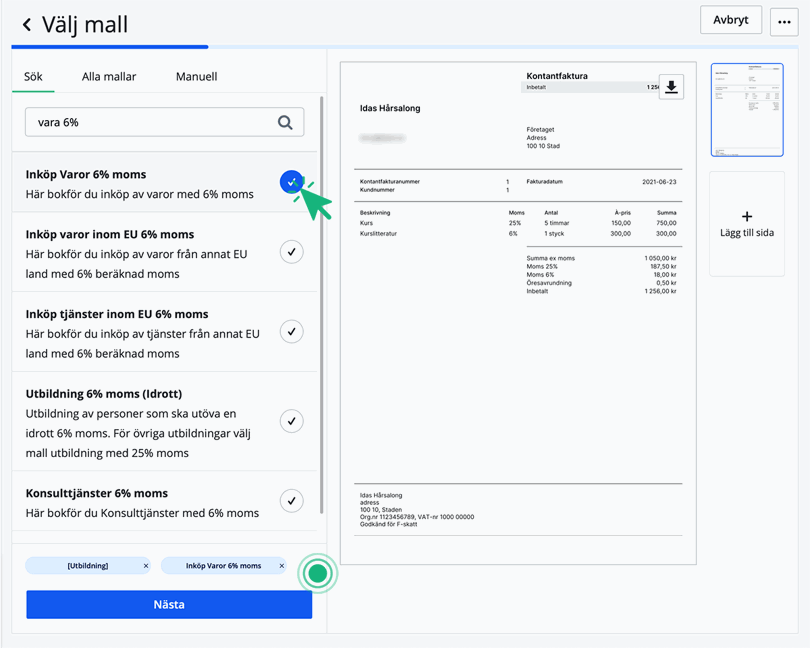Tick the Konsulttjänster 6% moms template
Viewport: 810px width, 648px height.
pos(291,500)
